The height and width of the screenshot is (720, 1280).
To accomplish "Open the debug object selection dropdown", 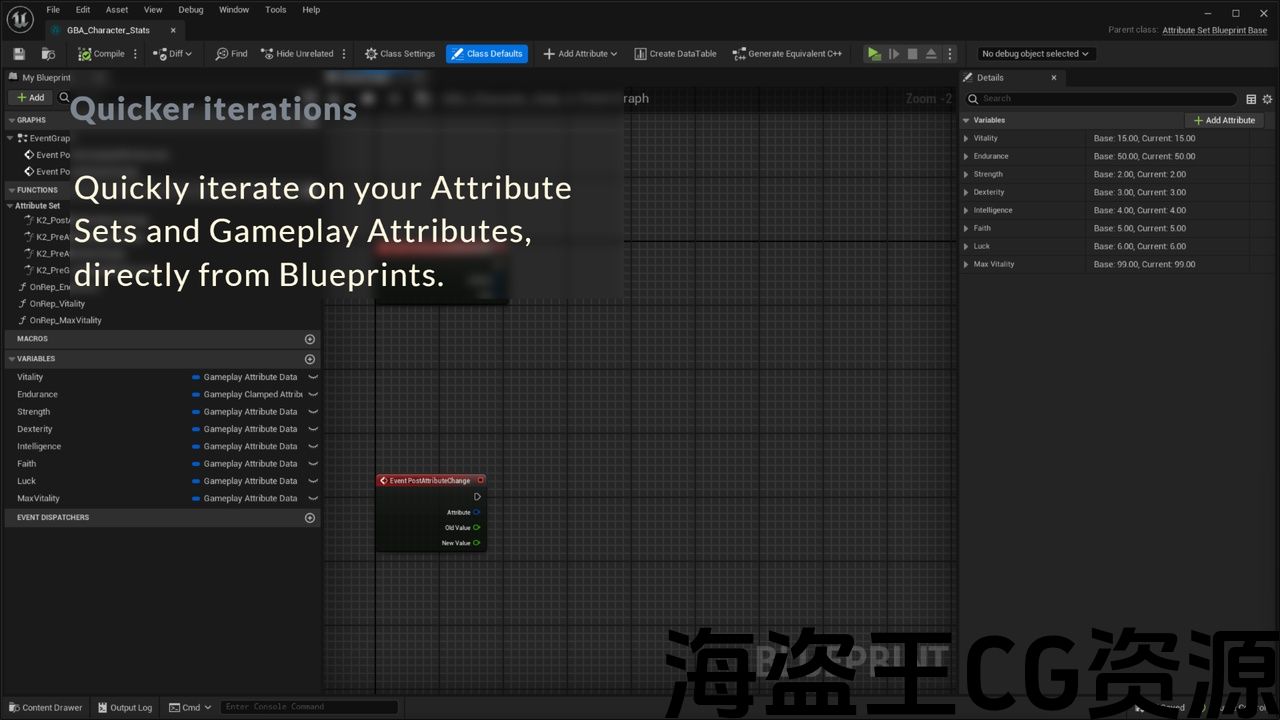I will 1036,54.
